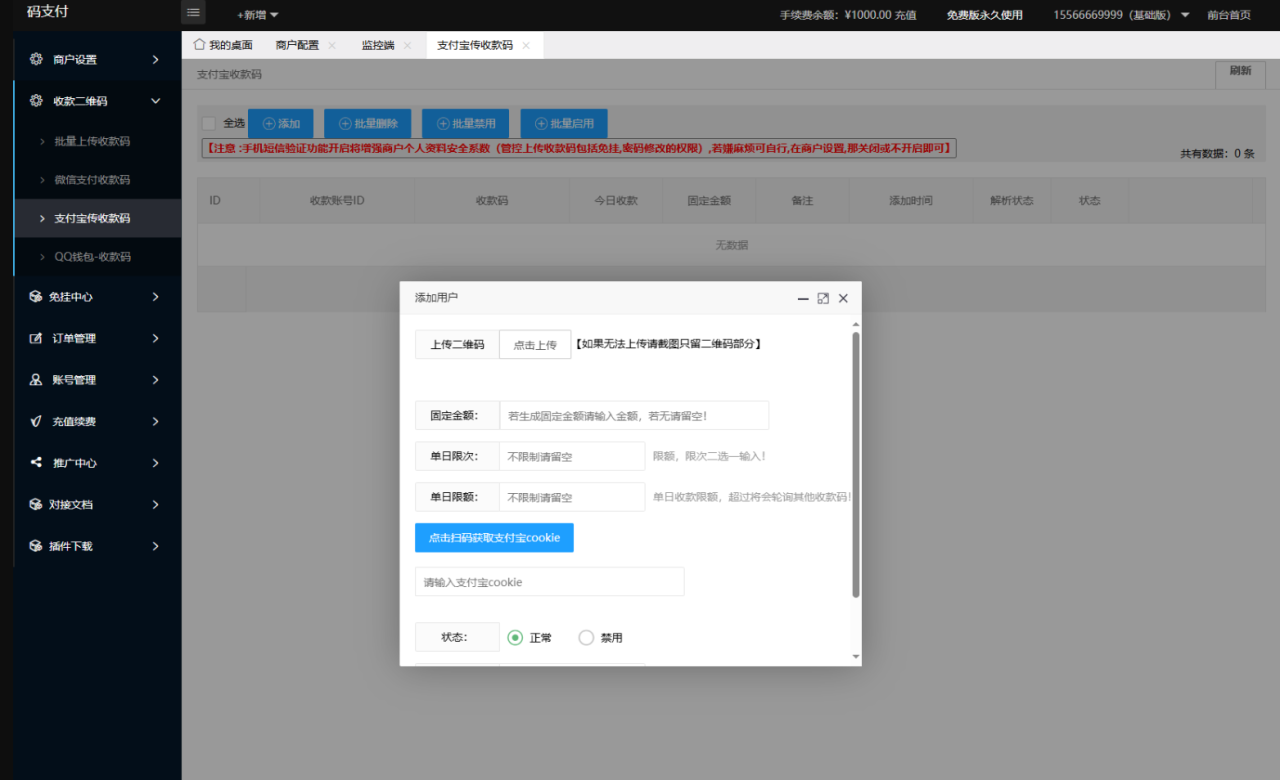Viewport: 1280px width, 780px height.
Task: Expand the 账号管理 menu chevron
Action: point(155,380)
